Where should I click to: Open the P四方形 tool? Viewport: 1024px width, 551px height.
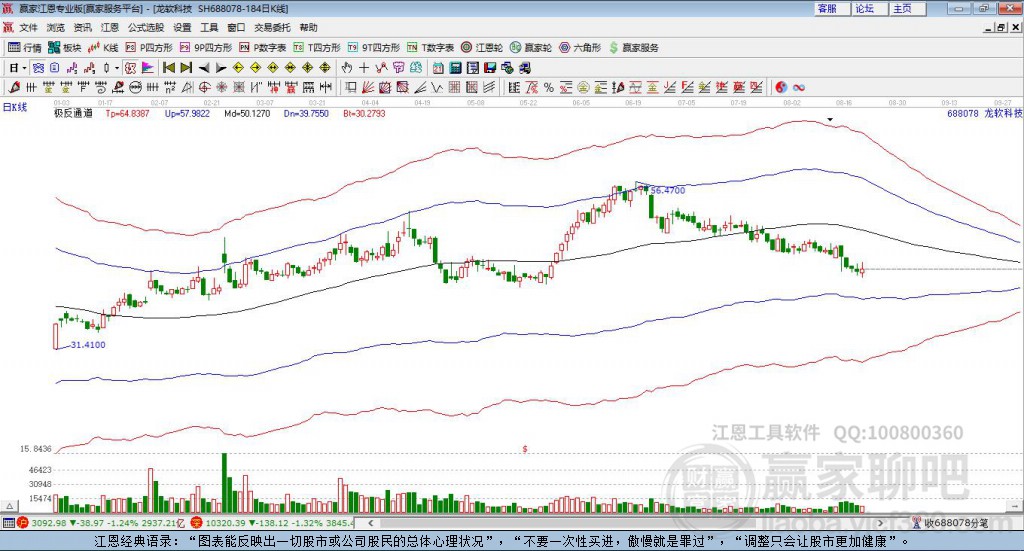click(x=148, y=48)
